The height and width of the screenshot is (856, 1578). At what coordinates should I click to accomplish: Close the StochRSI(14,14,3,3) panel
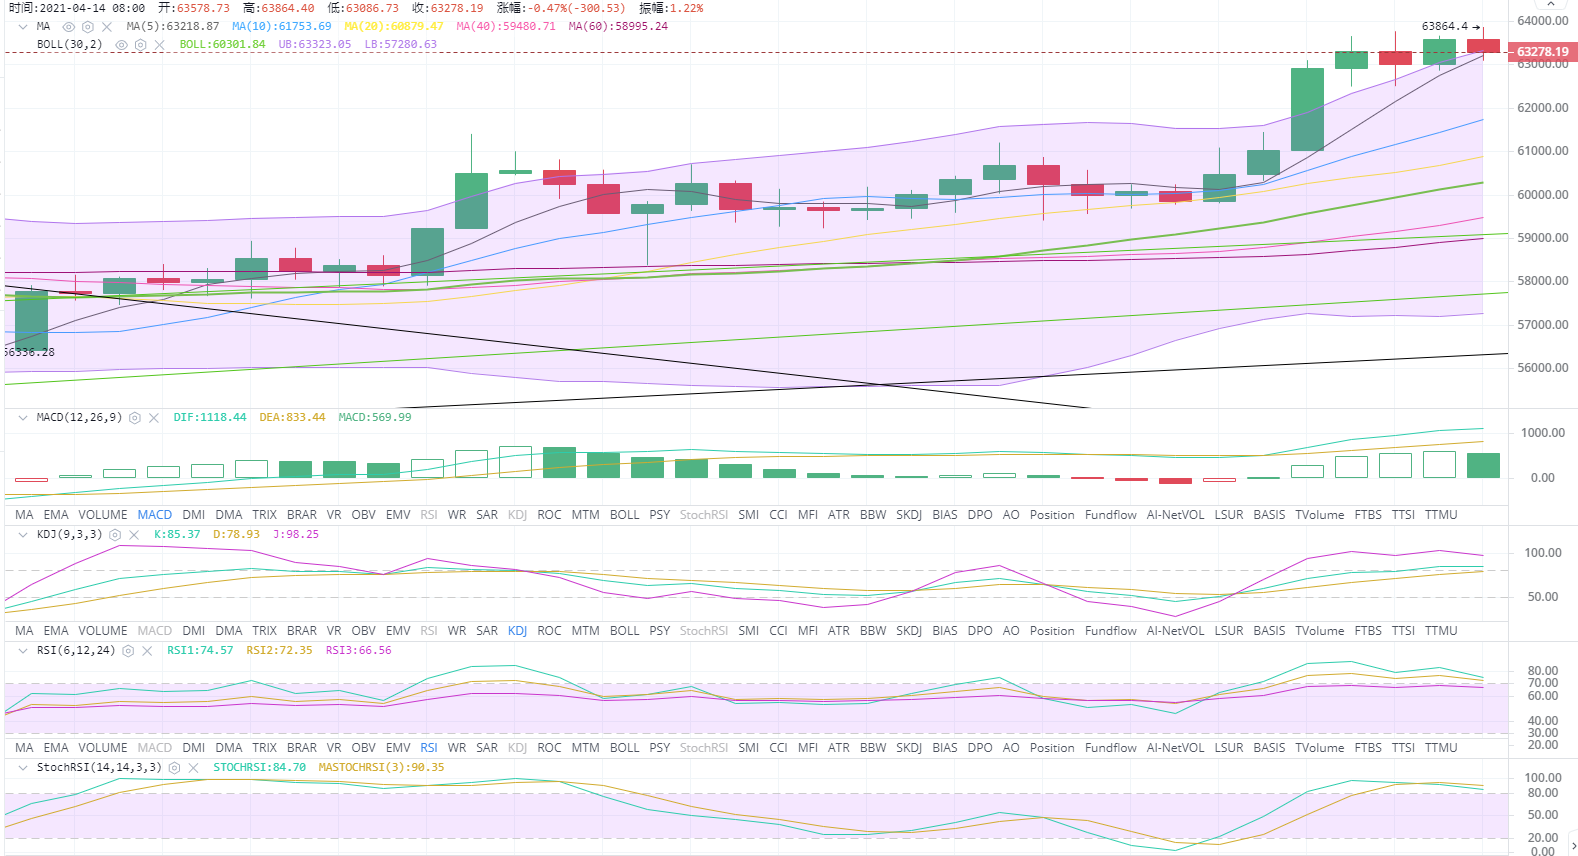[193, 768]
